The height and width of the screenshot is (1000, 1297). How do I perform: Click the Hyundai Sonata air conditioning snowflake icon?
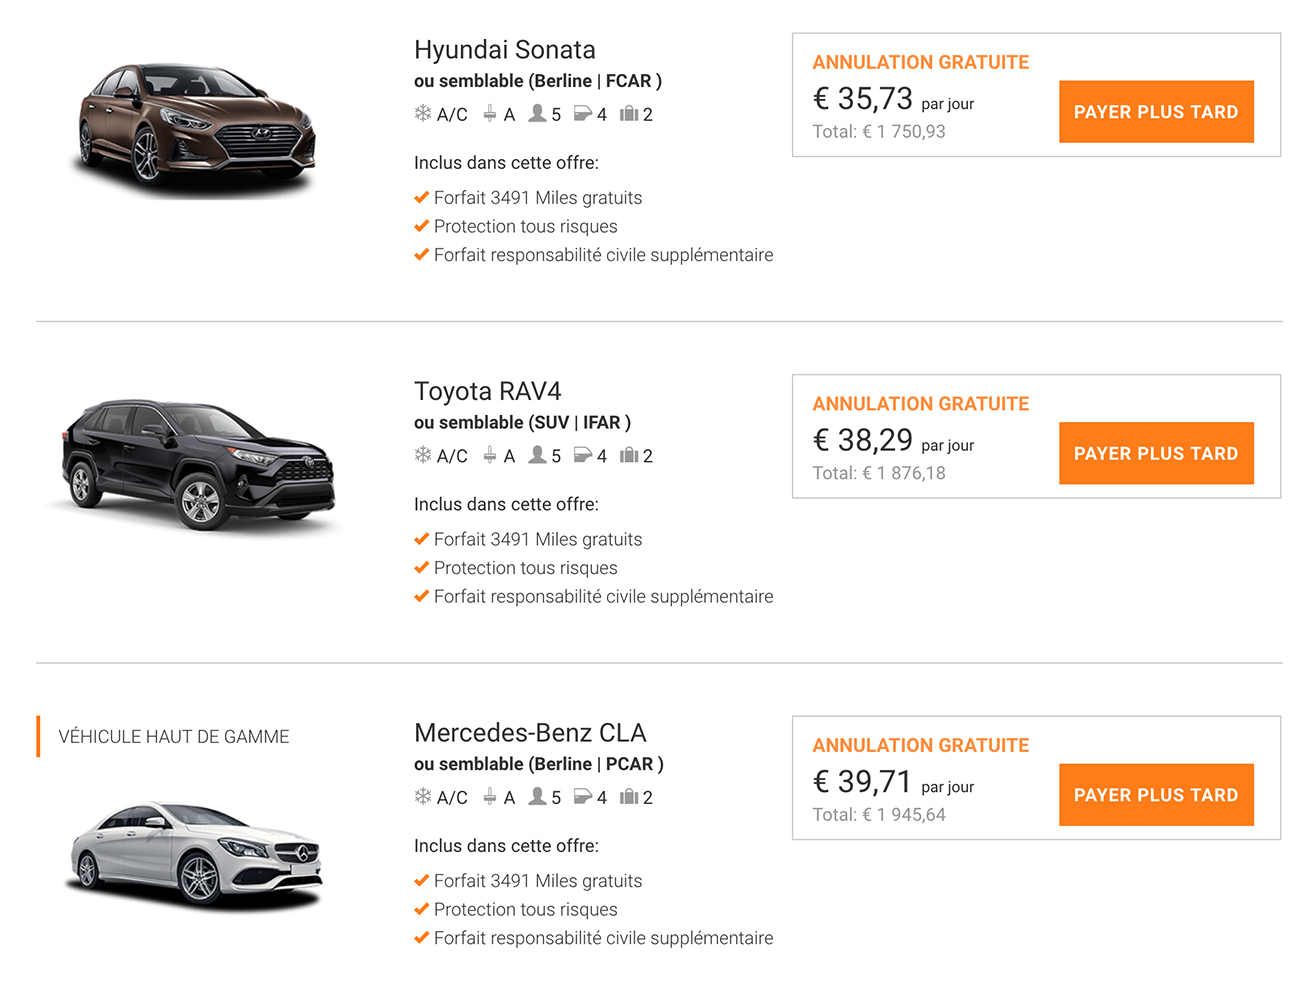[423, 114]
